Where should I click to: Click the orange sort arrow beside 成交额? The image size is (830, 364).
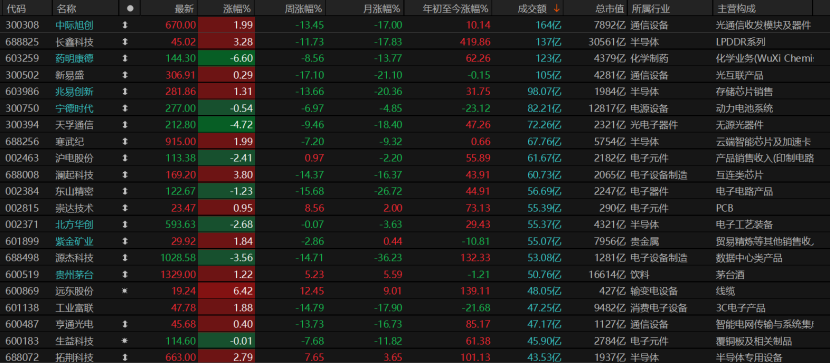point(556,8)
